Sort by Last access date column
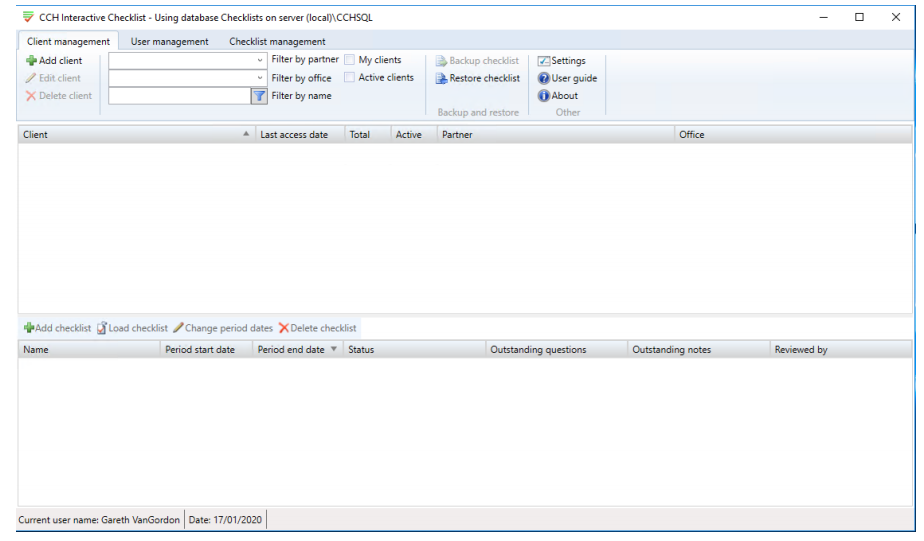This screenshot has height=541, width=924. [x=300, y=134]
